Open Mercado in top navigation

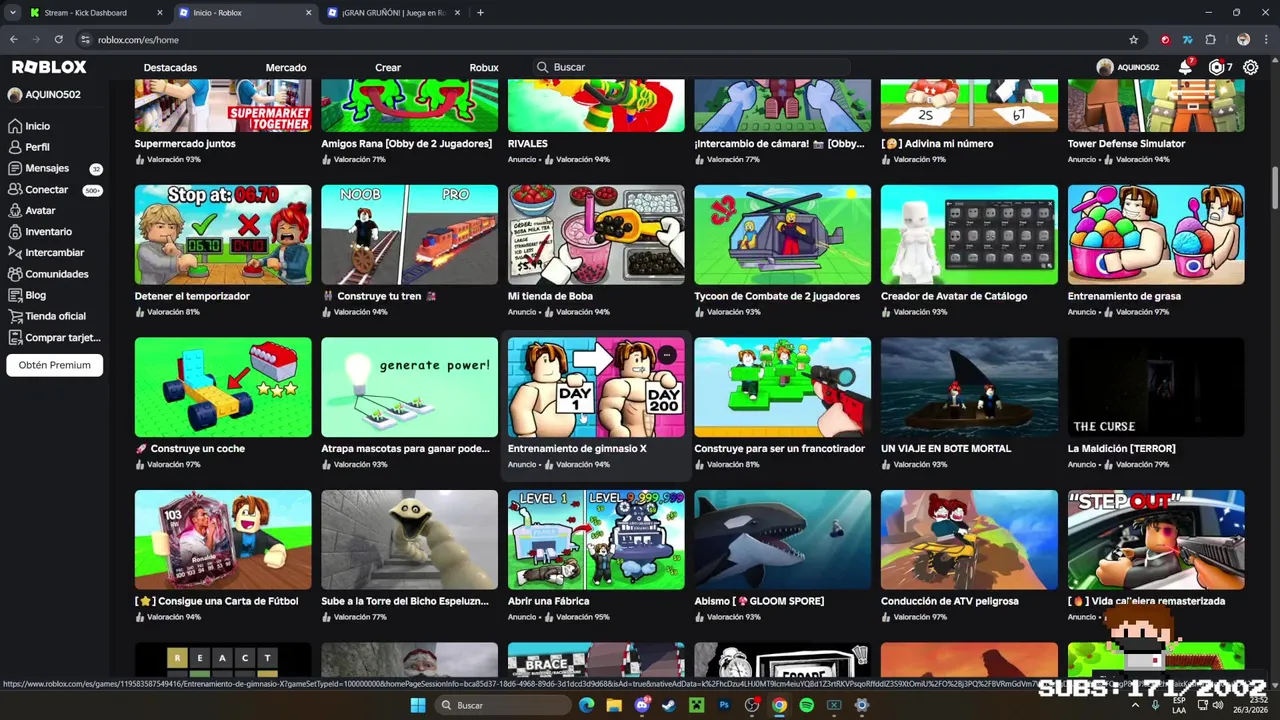(286, 68)
